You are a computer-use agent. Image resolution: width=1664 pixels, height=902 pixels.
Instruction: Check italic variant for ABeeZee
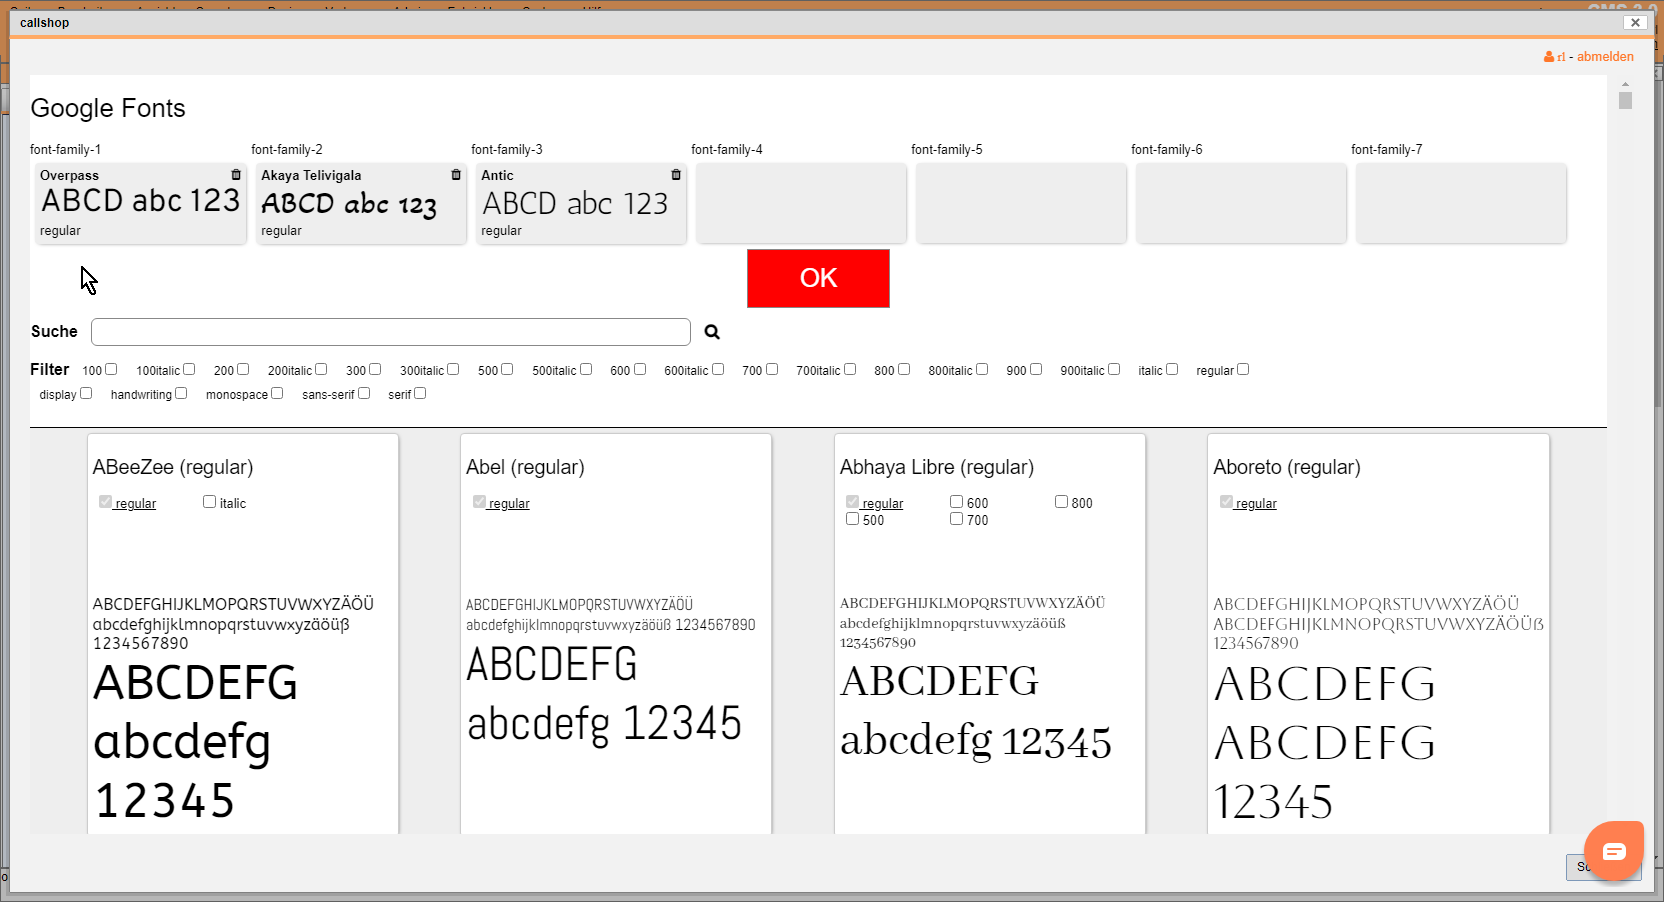209,502
